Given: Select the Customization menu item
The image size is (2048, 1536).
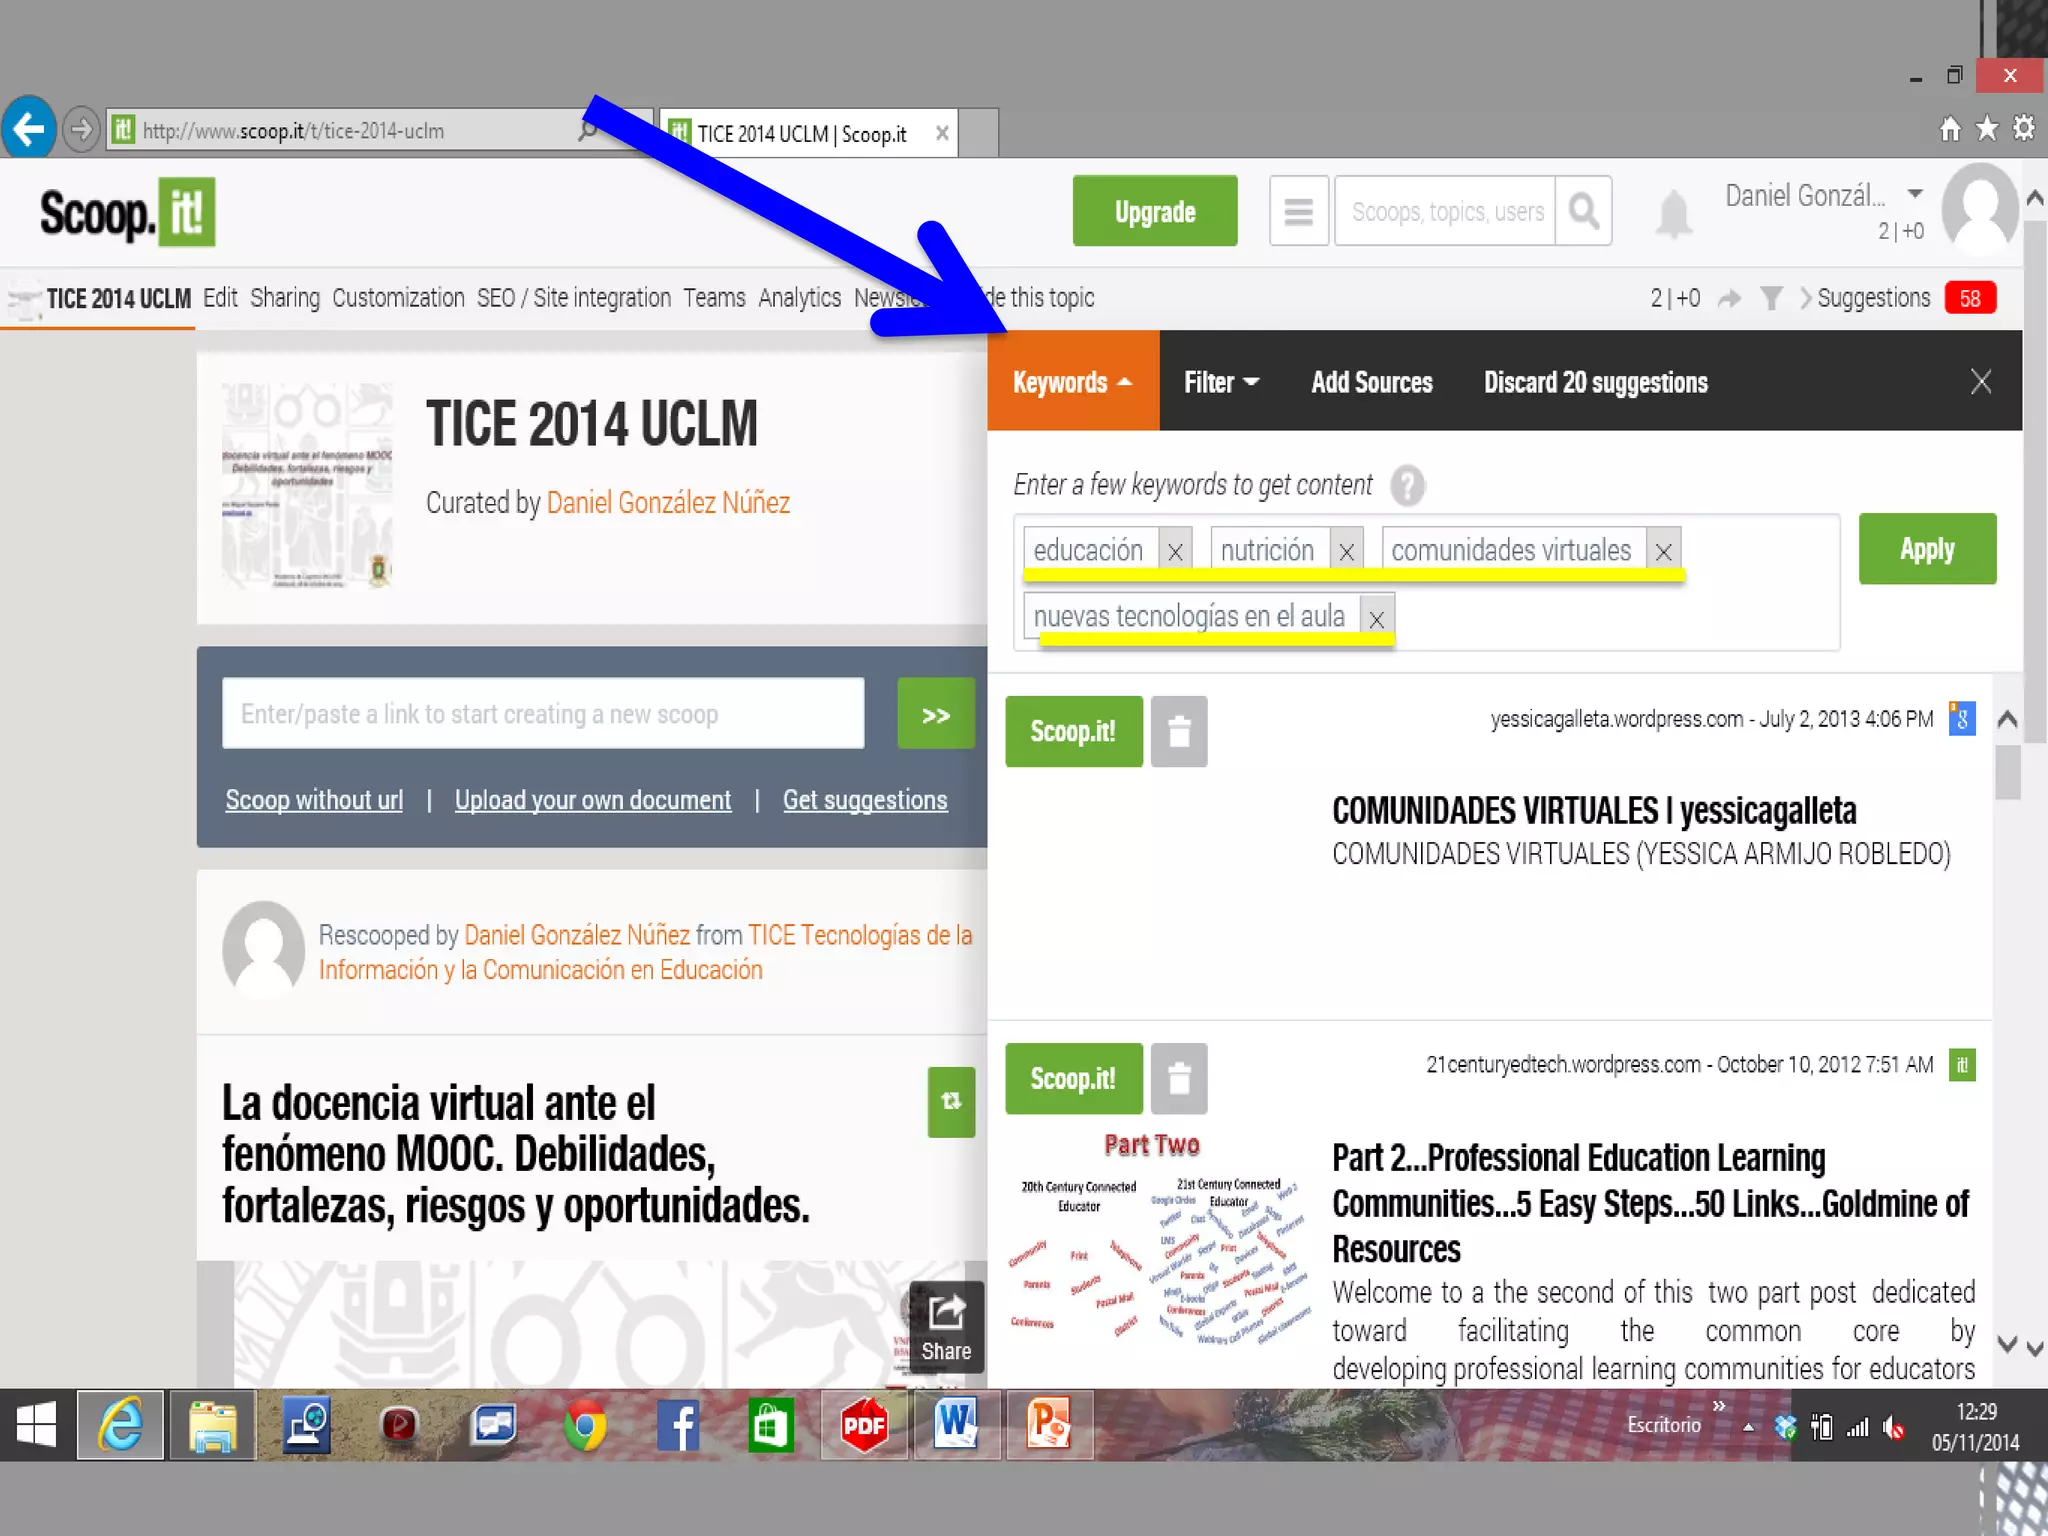Looking at the screenshot, I should point(398,298).
